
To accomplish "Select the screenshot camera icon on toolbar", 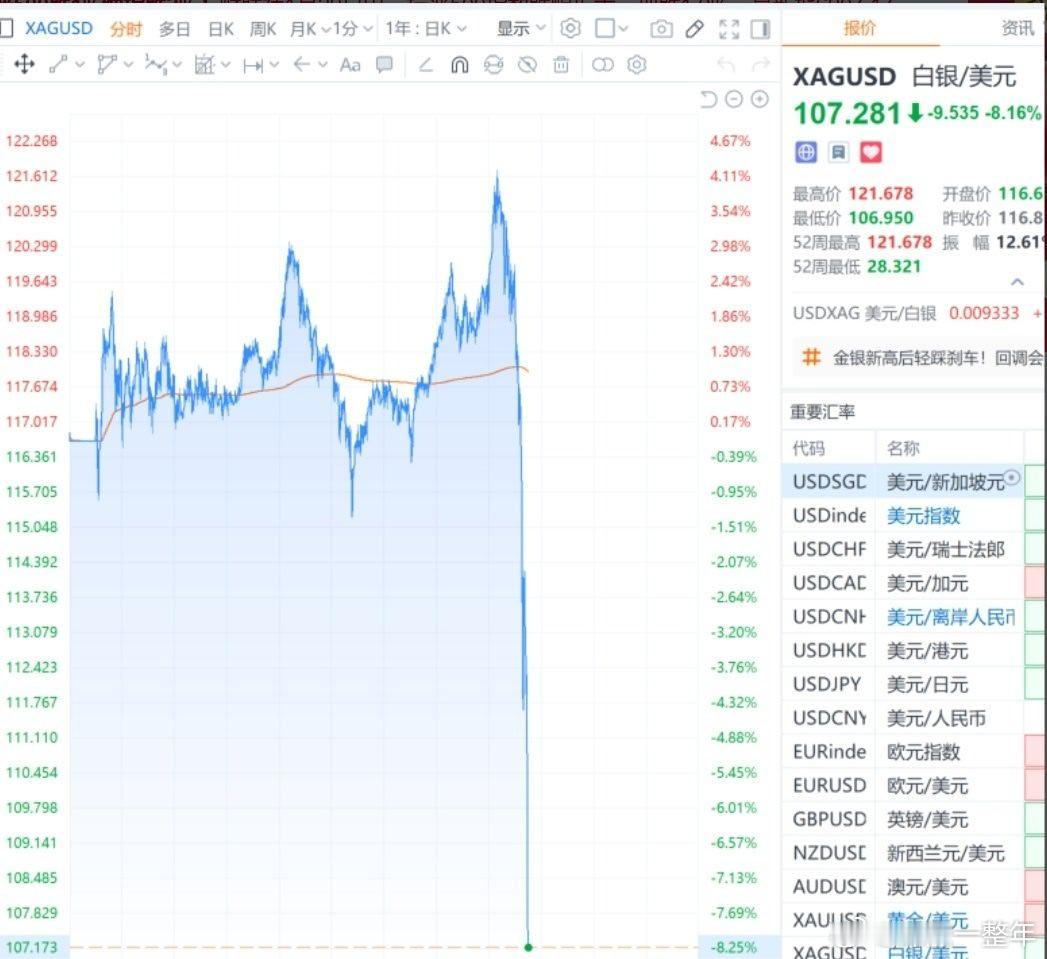I will tap(661, 29).
